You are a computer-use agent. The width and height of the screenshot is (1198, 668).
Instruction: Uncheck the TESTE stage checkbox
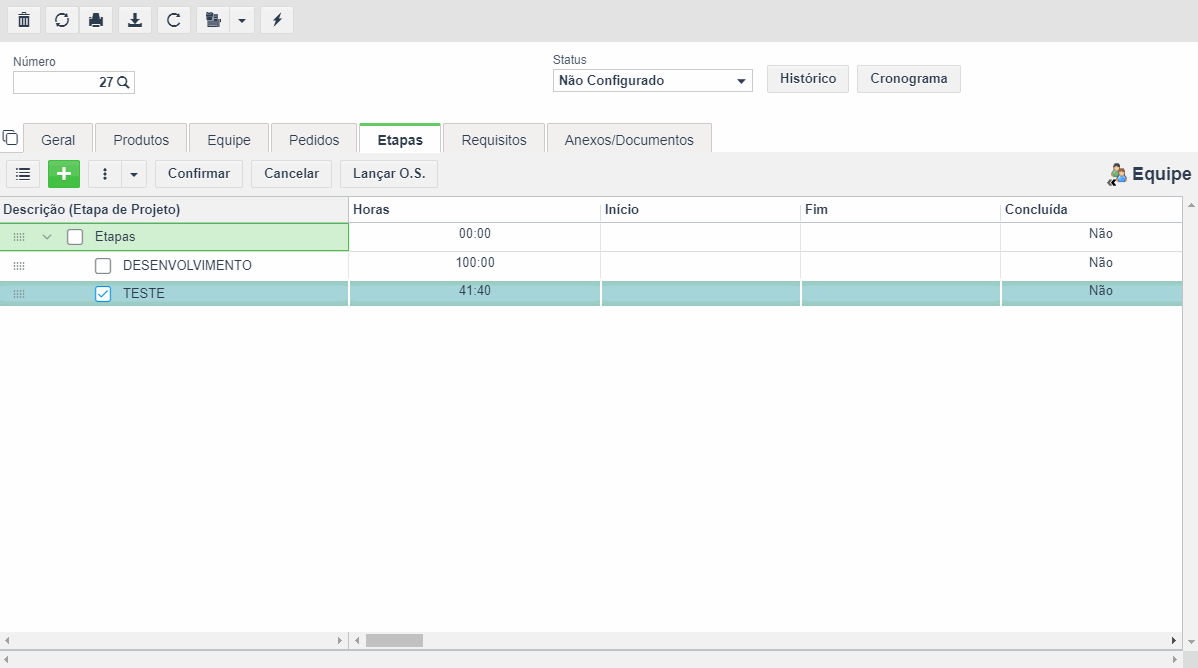(103, 293)
